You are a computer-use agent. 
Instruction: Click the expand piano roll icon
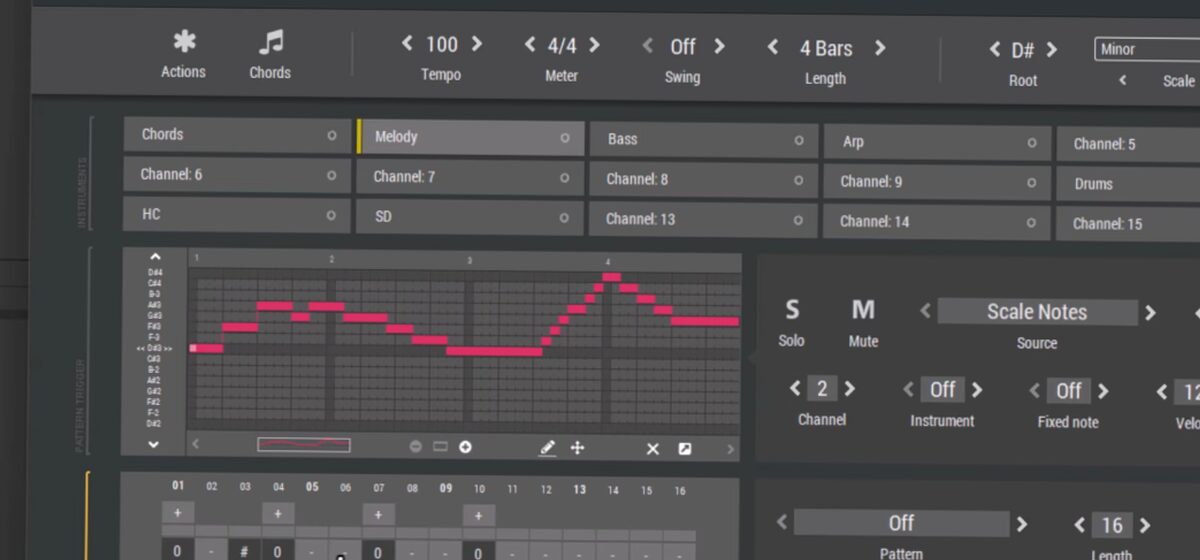click(685, 449)
